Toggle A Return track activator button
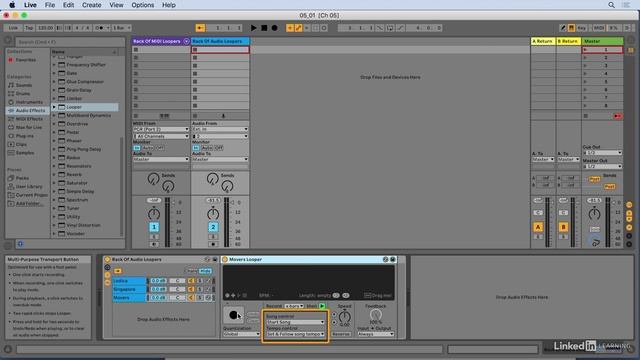 pos(538,227)
